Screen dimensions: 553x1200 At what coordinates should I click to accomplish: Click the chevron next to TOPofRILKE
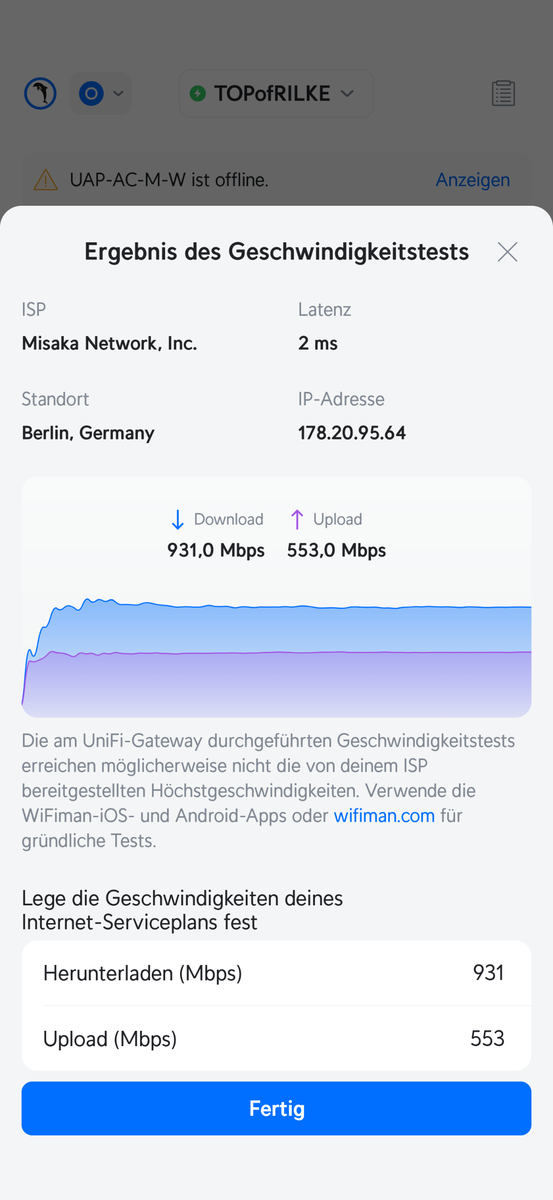347,93
